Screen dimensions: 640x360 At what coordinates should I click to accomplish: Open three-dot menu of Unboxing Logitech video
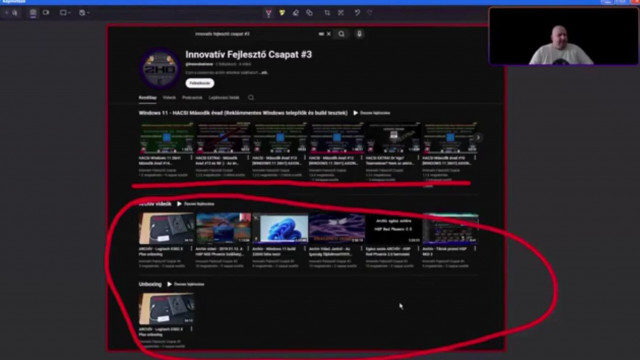[x=191, y=329]
